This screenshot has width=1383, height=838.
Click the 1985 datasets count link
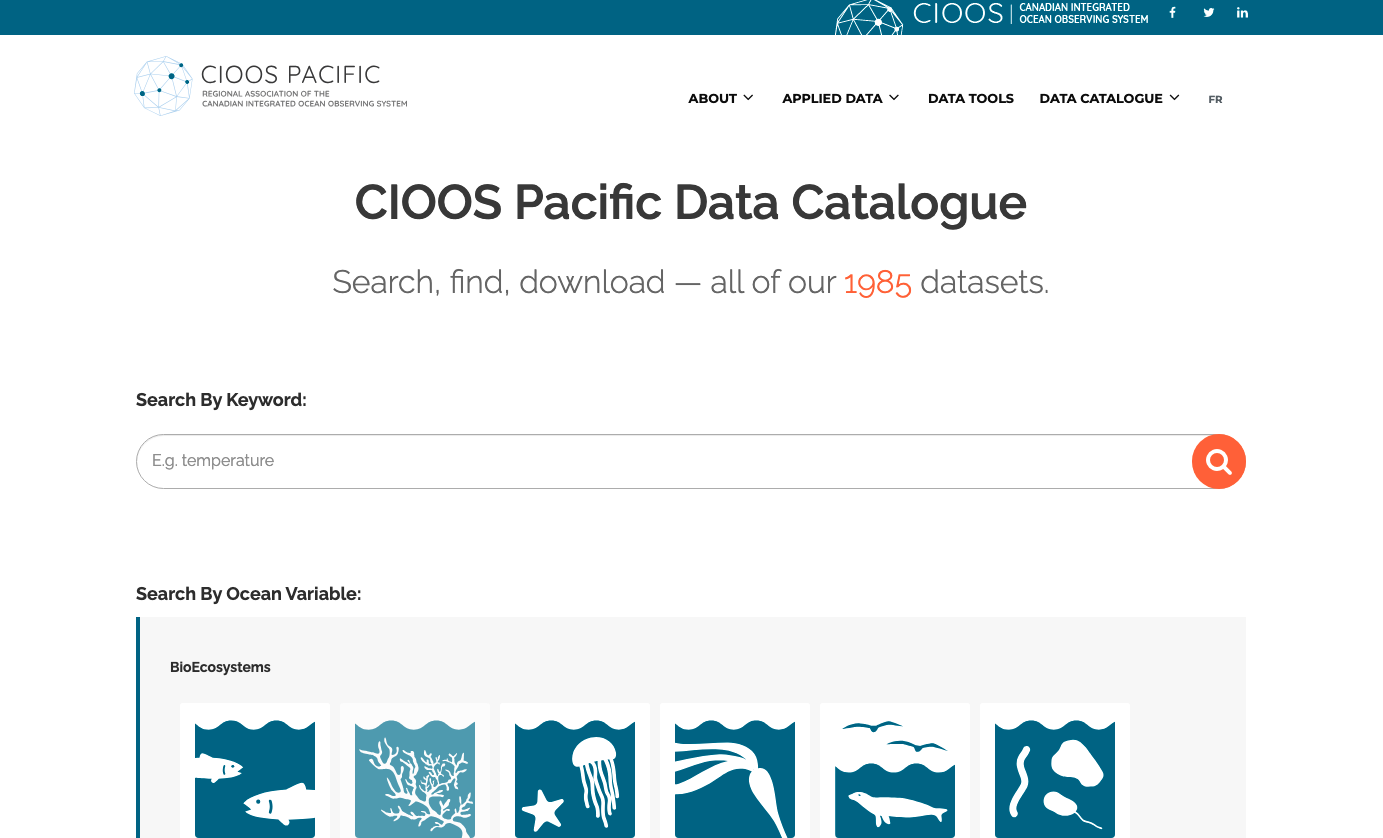pyautogui.click(x=877, y=283)
